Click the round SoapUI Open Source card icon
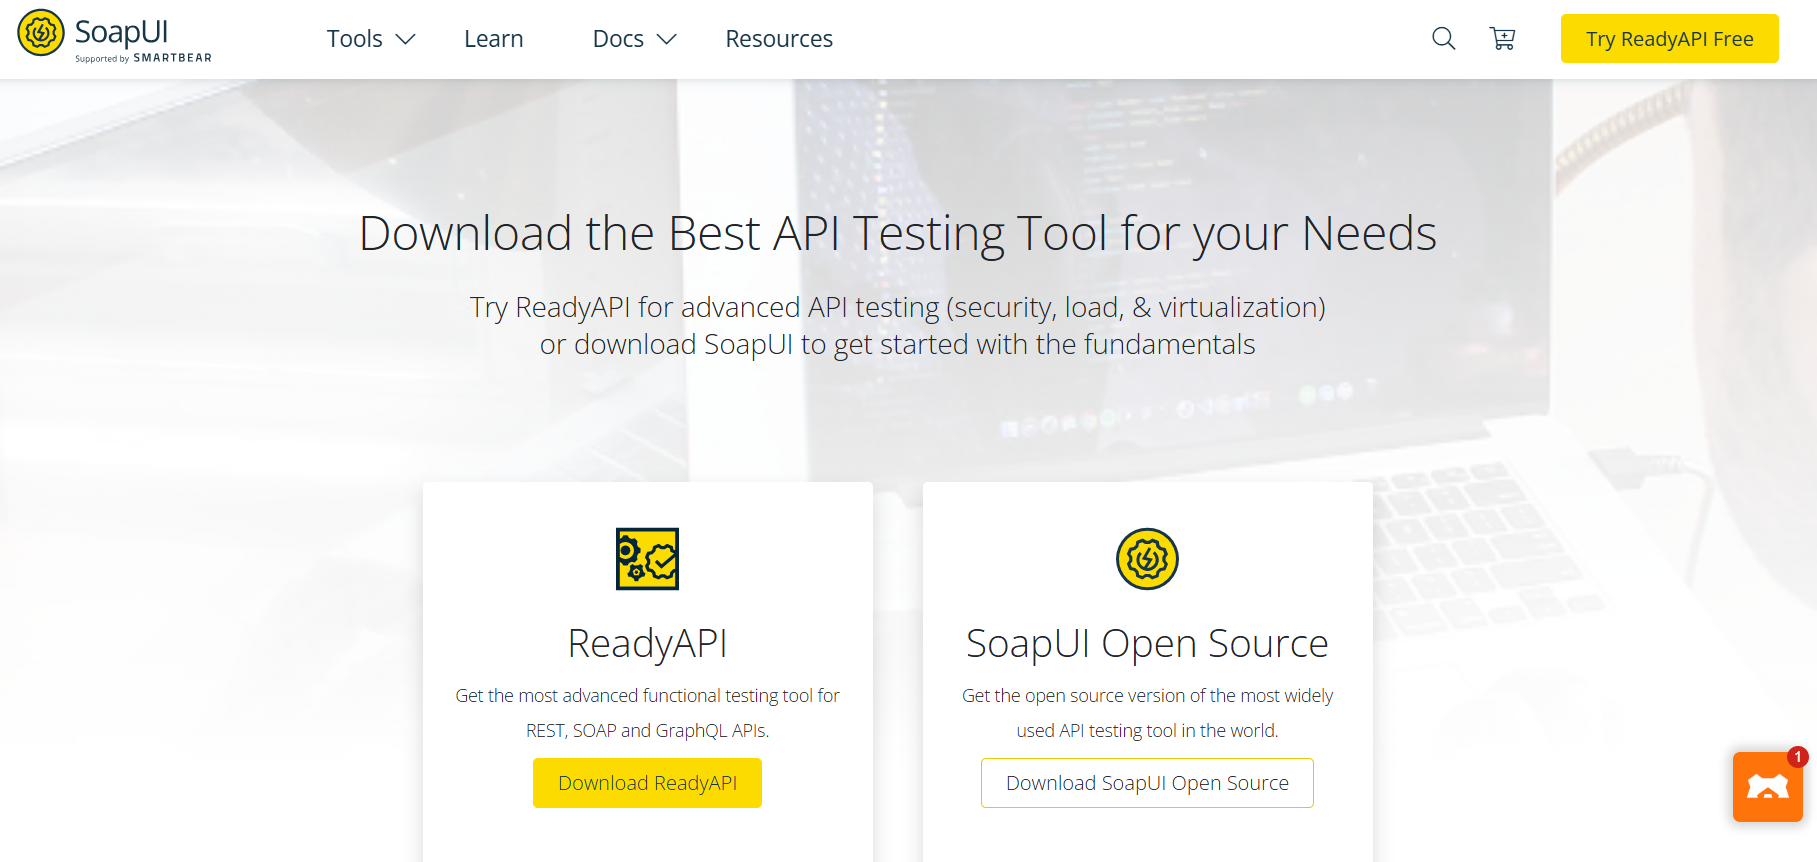The height and width of the screenshot is (862, 1817). 1147,559
